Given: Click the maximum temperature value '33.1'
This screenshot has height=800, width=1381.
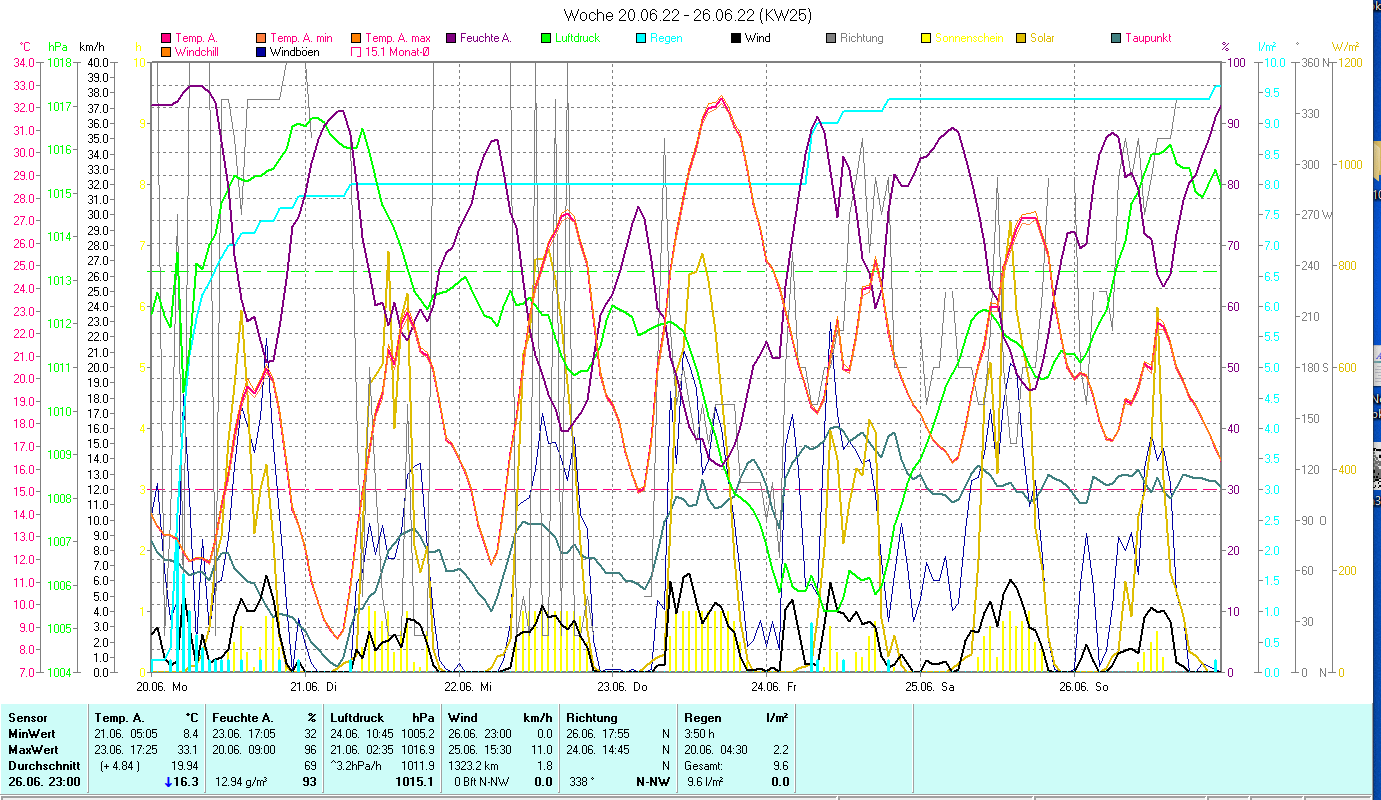Looking at the screenshot, I should coord(186,750).
